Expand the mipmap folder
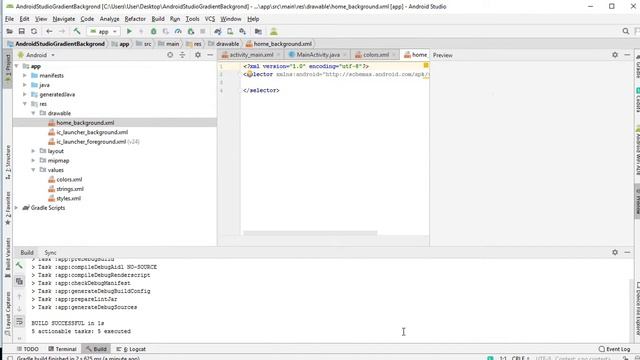 coord(33,160)
